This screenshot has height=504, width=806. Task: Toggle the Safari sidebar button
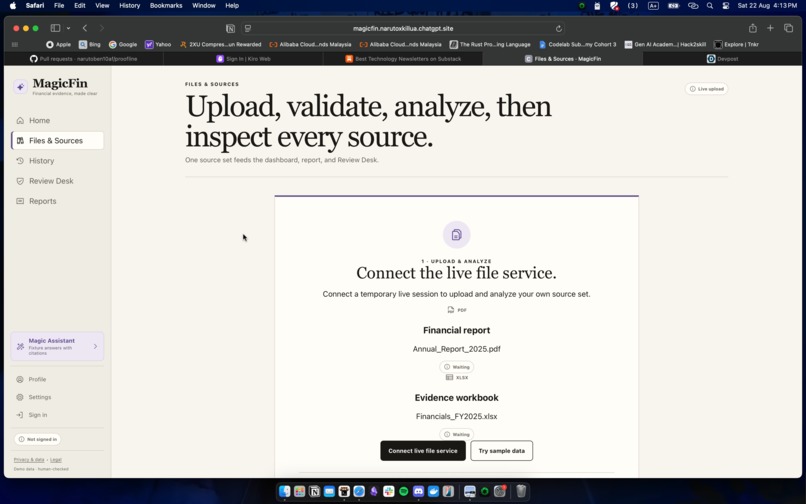tap(55, 28)
